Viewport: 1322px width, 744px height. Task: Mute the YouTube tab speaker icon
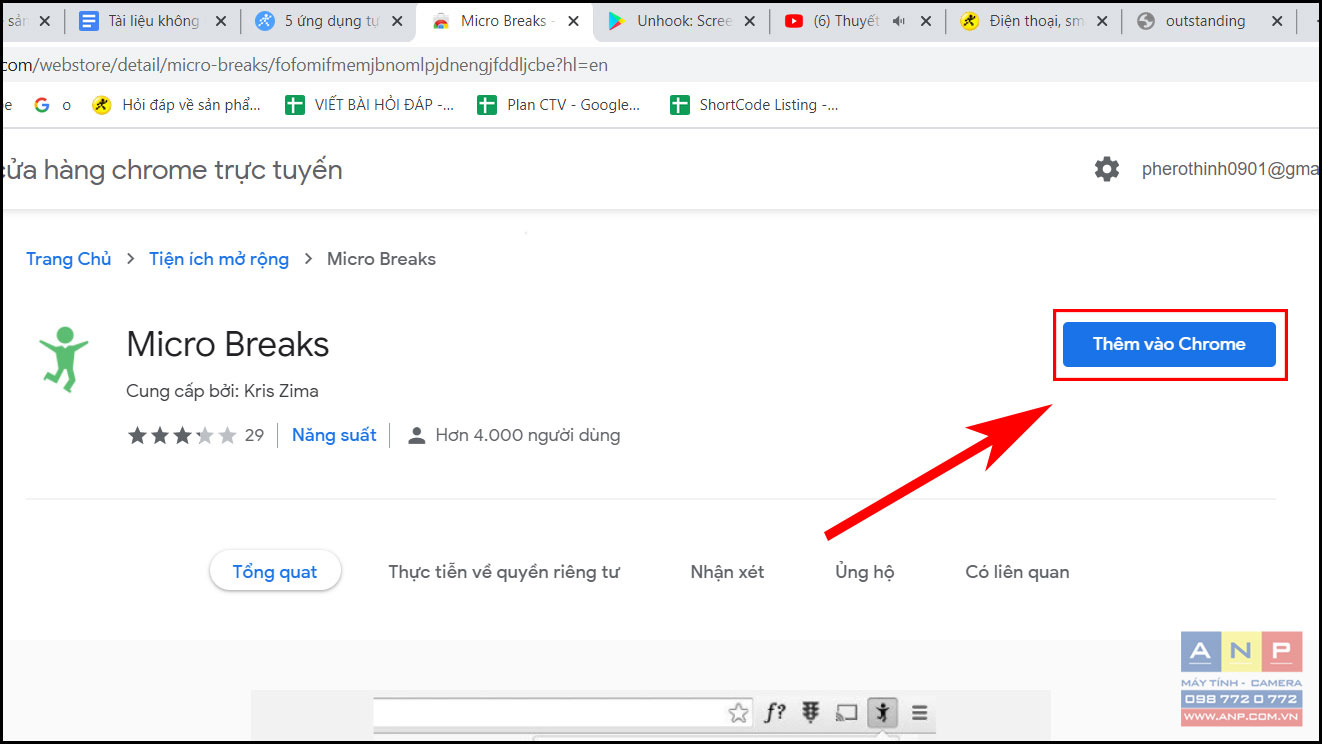(x=898, y=21)
